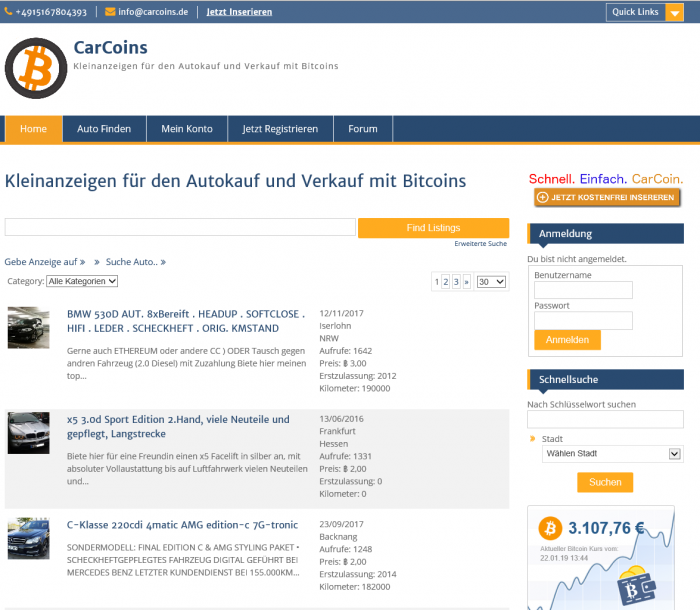The height and width of the screenshot is (610, 700).
Task: Click the Suchen button
Action: tap(605, 482)
